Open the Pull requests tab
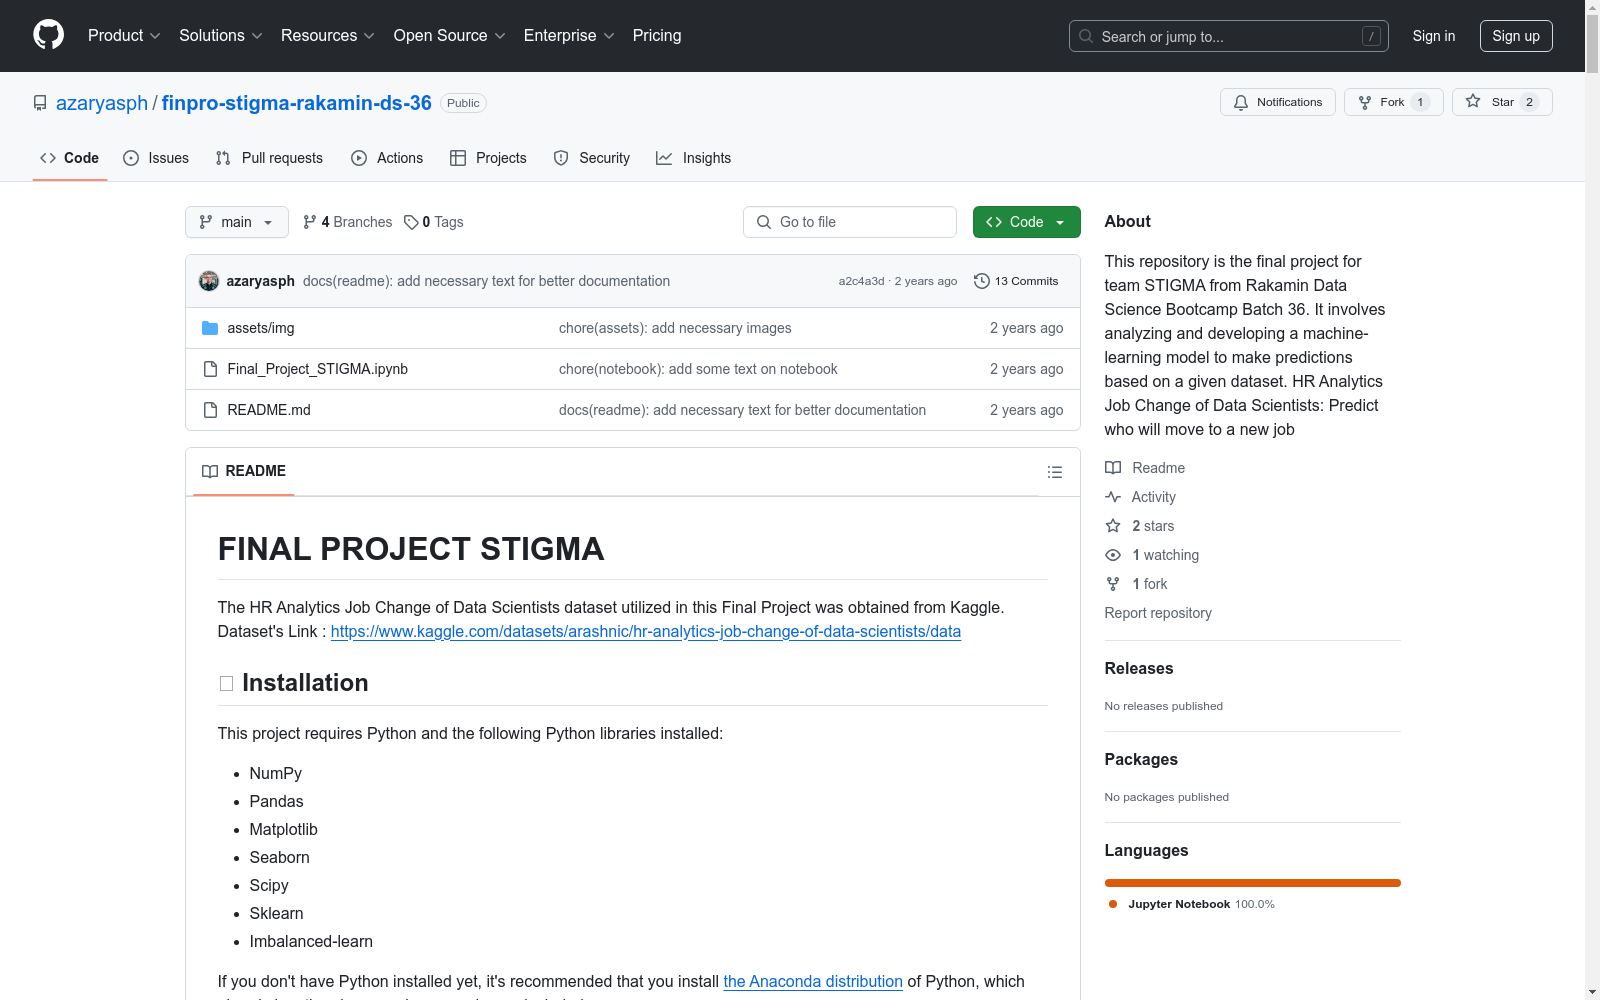The width and height of the screenshot is (1600, 1000). coord(269,158)
